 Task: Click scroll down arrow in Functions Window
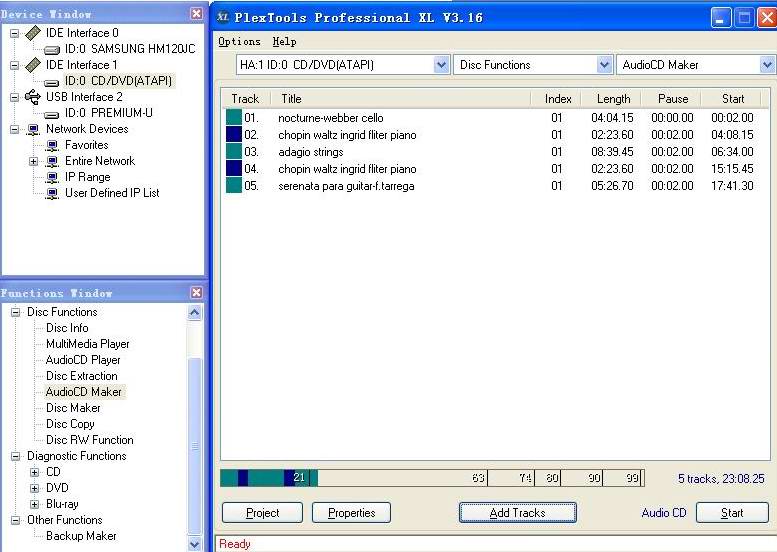point(195,544)
